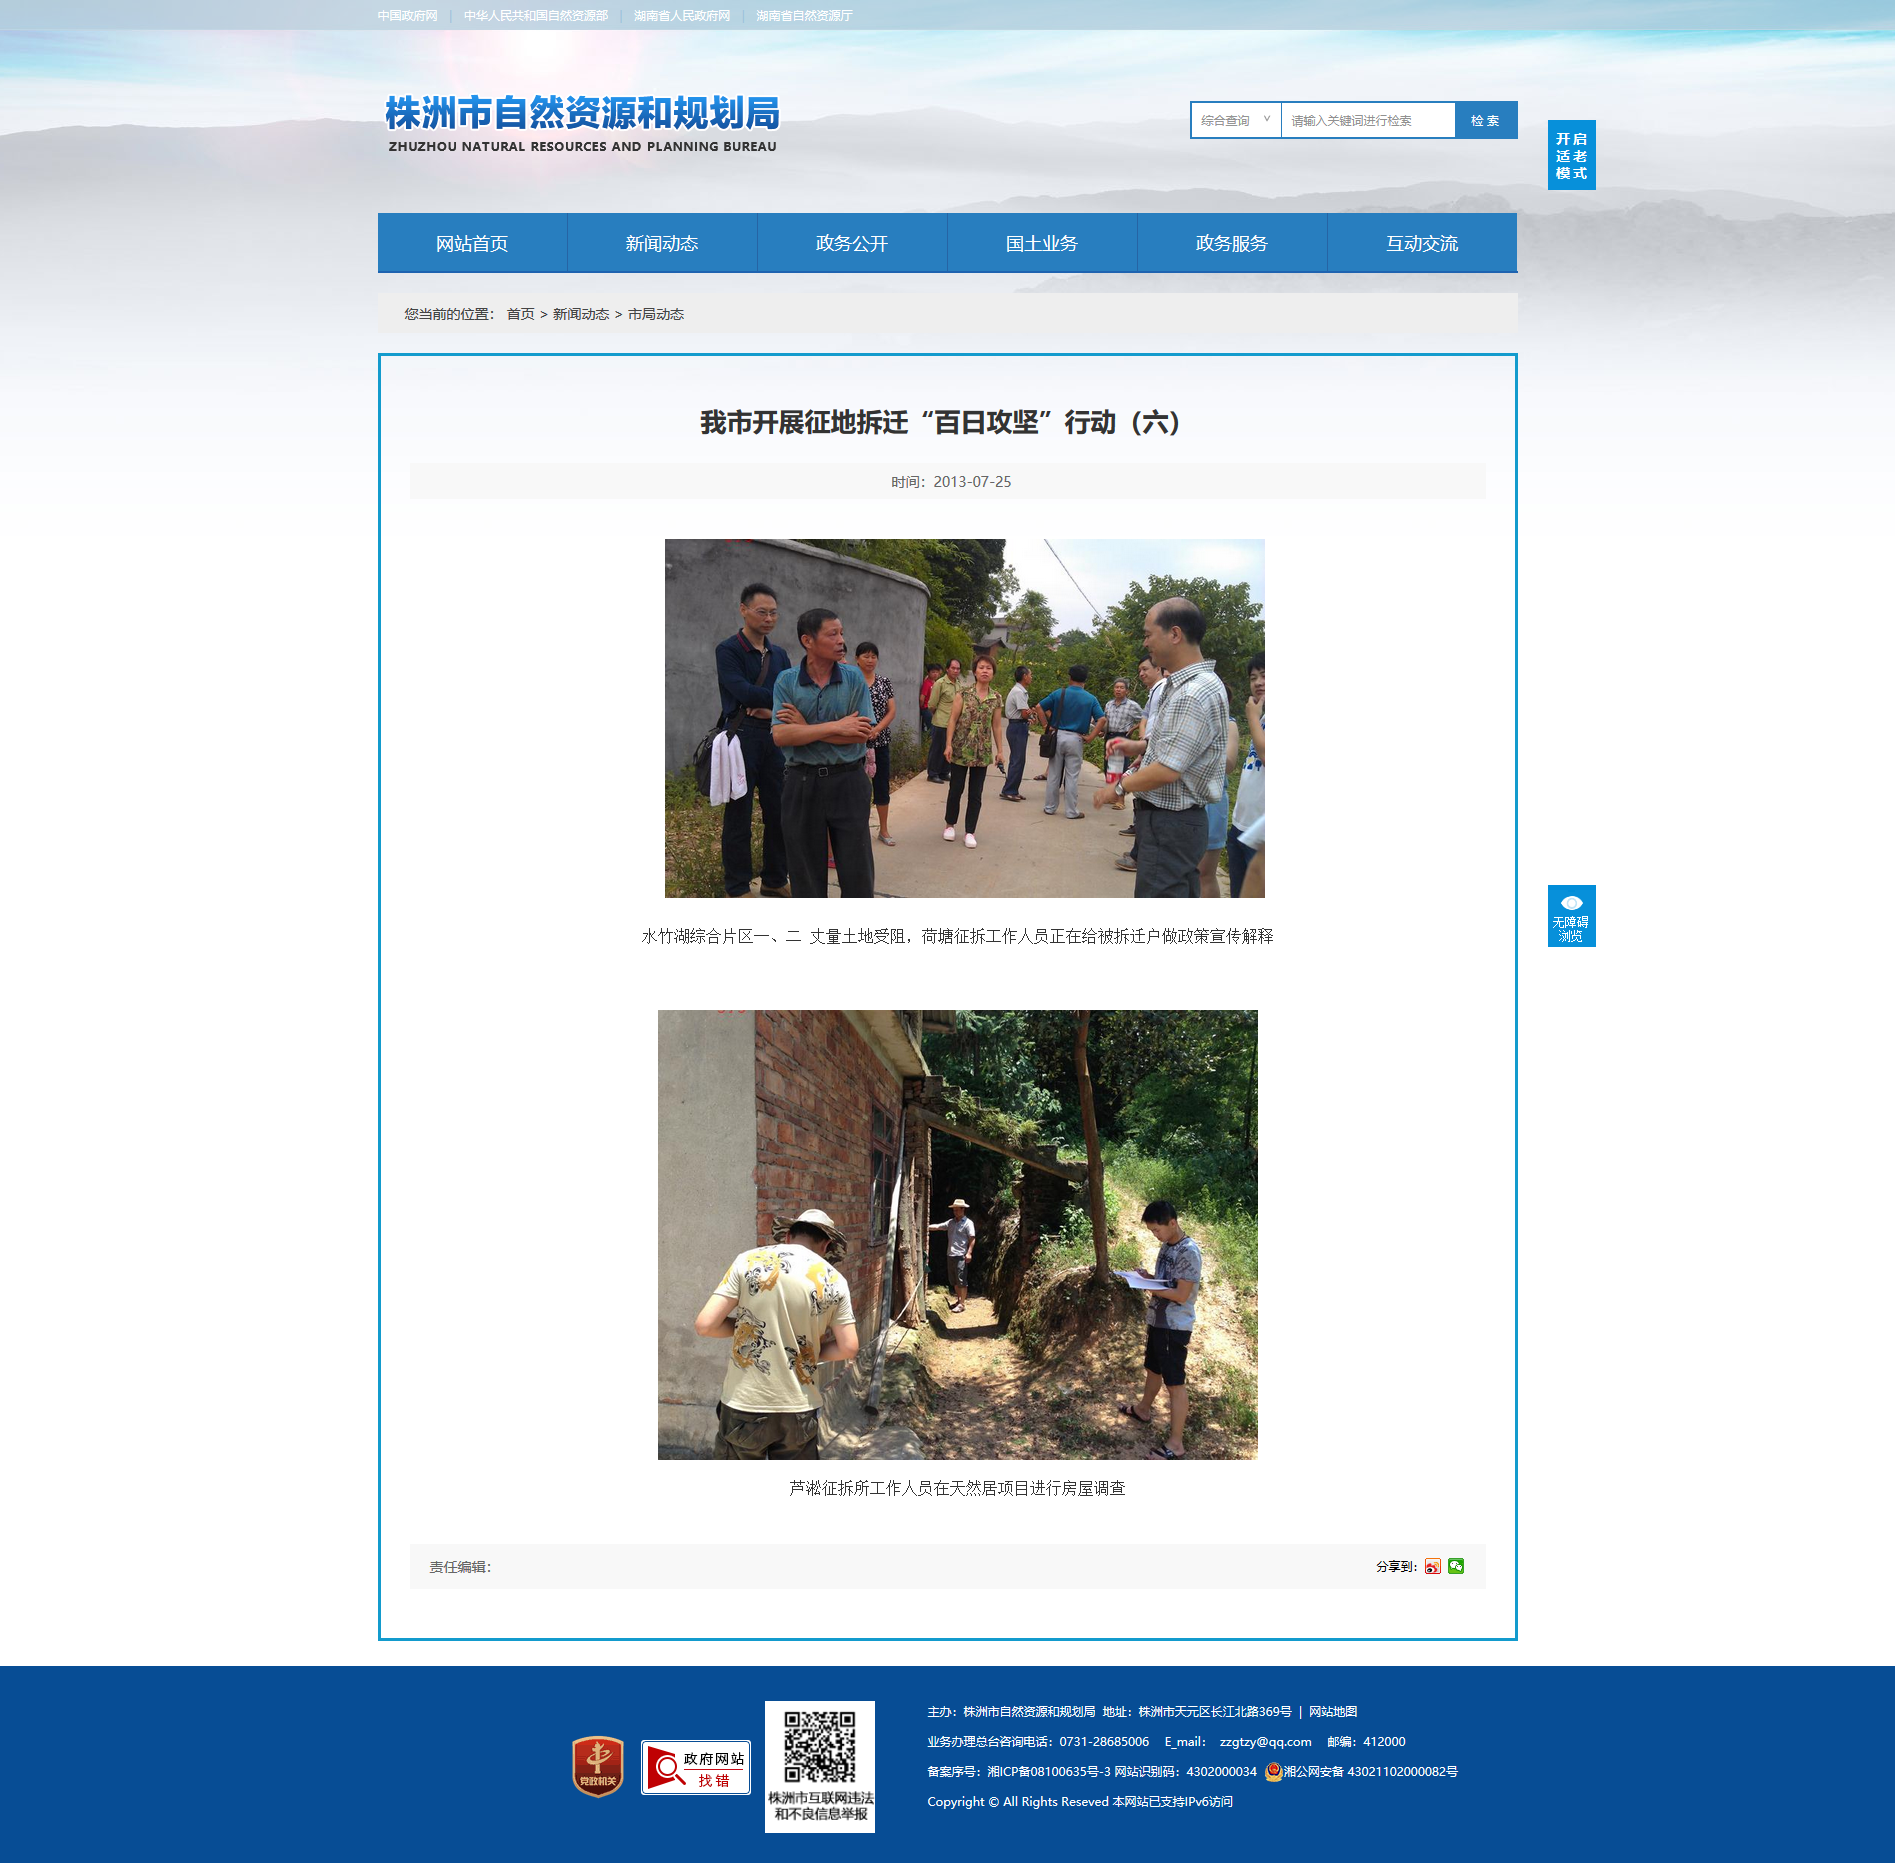The image size is (1895, 1863).
Task: Click the 湘公网安备 police badge icon
Action: click(1273, 1771)
